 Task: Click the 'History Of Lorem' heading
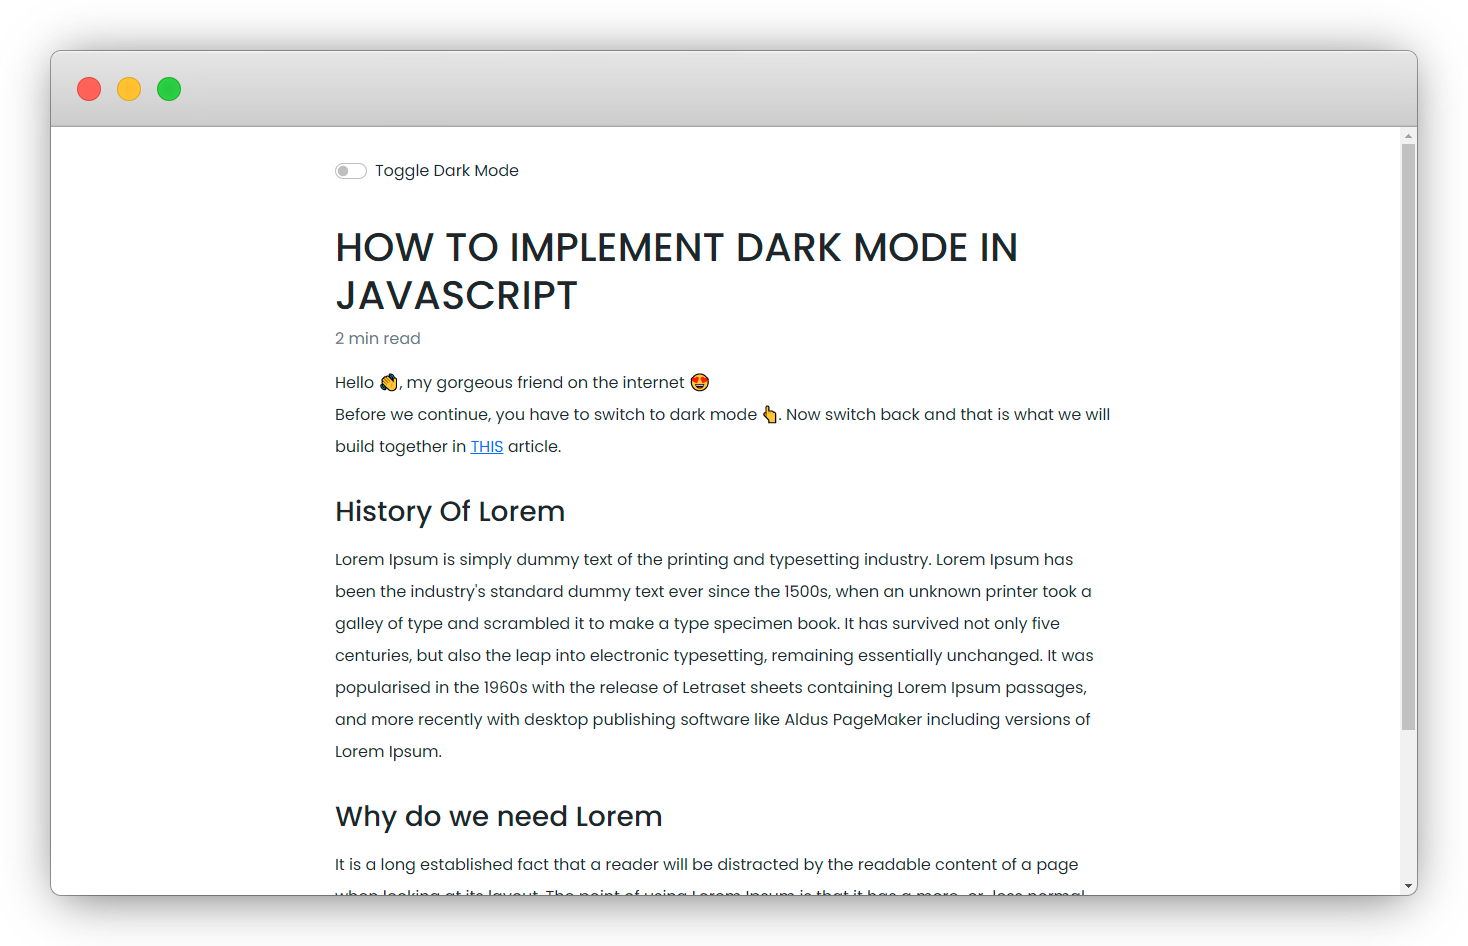click(x=450, y=511)
